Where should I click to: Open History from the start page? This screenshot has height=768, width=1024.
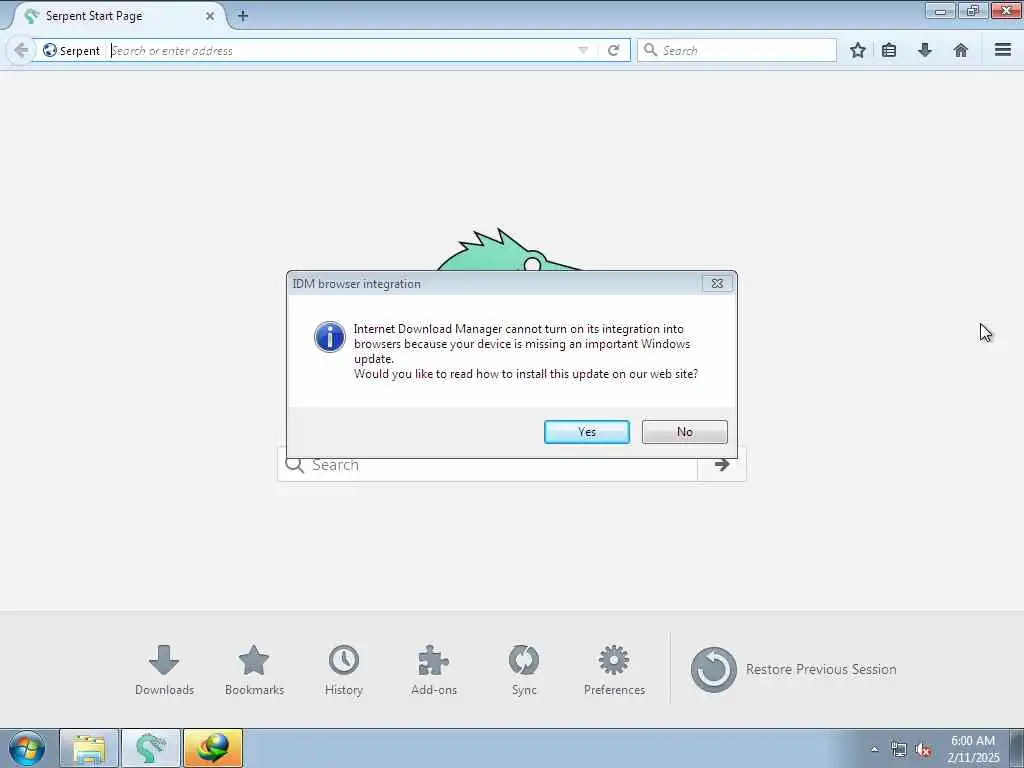pyautogui.click(x=344, y=669)
